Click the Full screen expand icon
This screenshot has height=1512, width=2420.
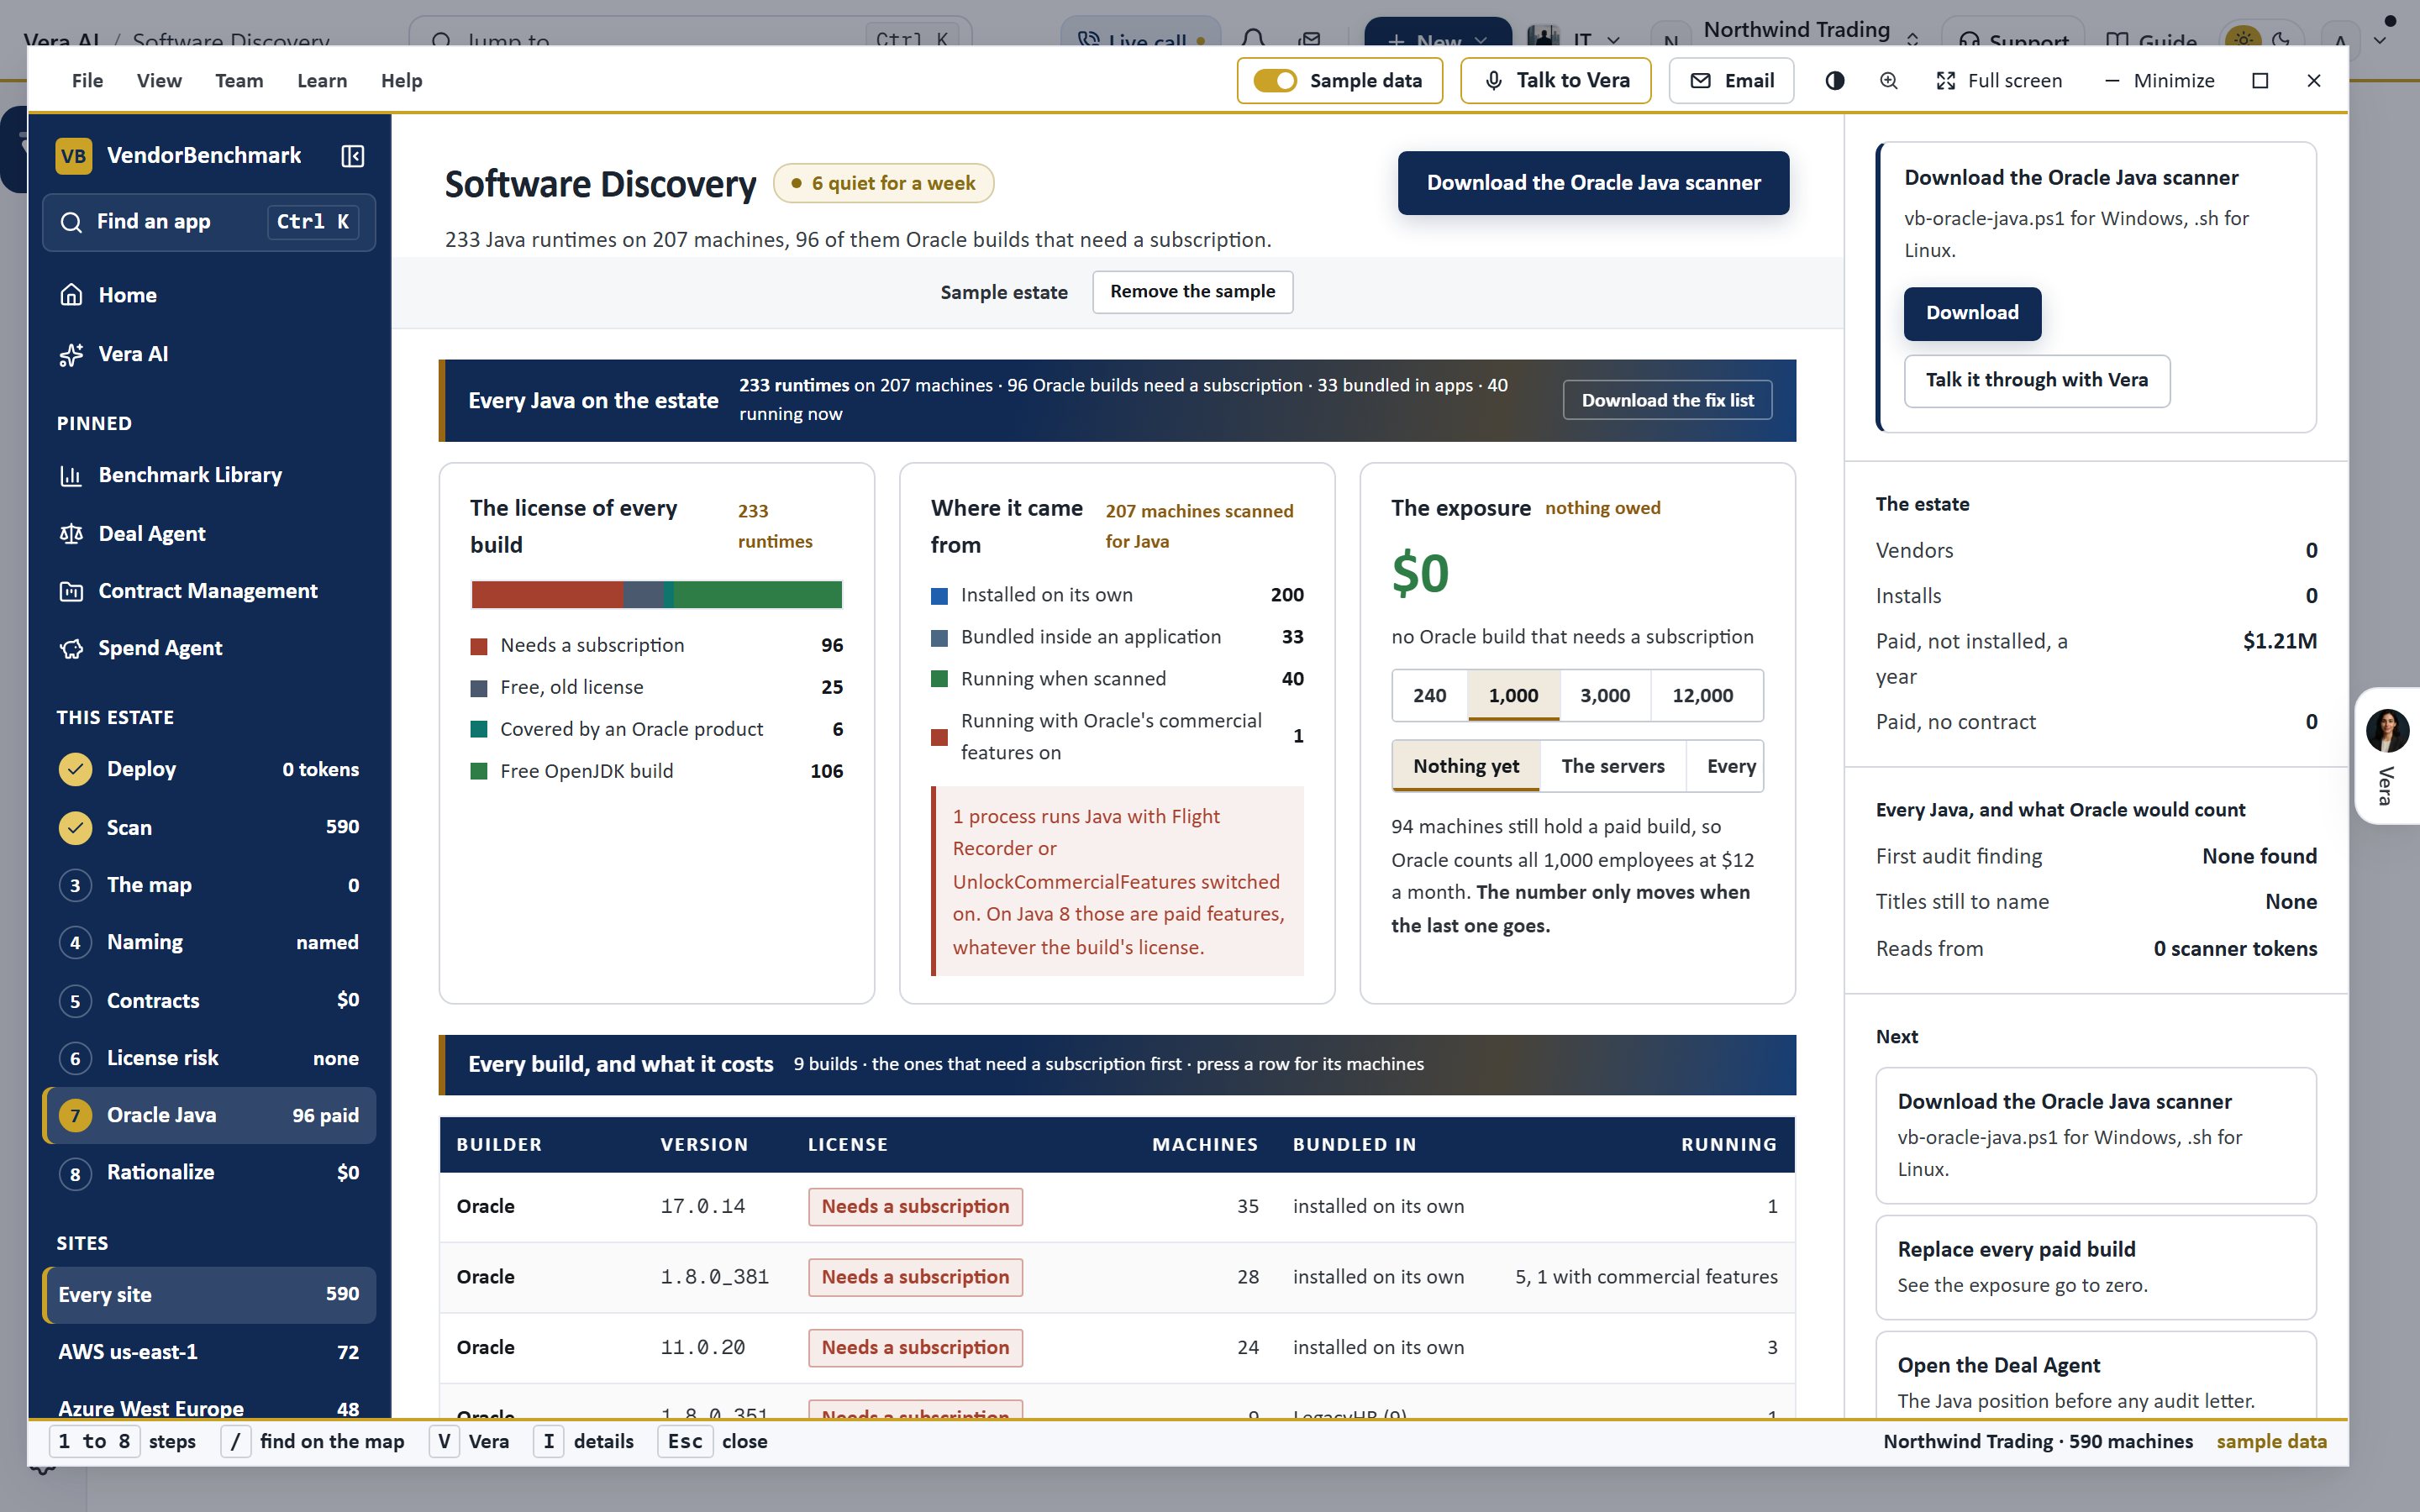point(1945,81)
